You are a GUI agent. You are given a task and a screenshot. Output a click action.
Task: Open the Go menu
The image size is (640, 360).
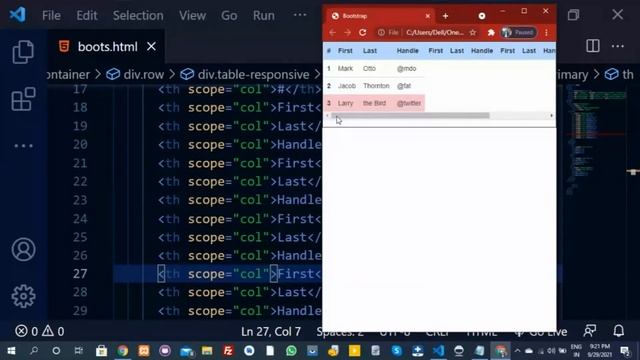(x=229, y=16)
